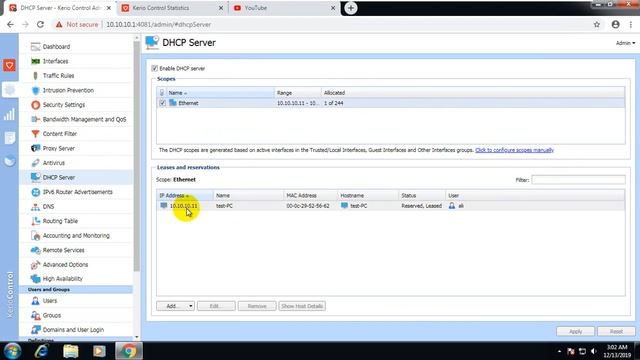
Task: Open Content Filter section
Action: click(x=59, y=134)
